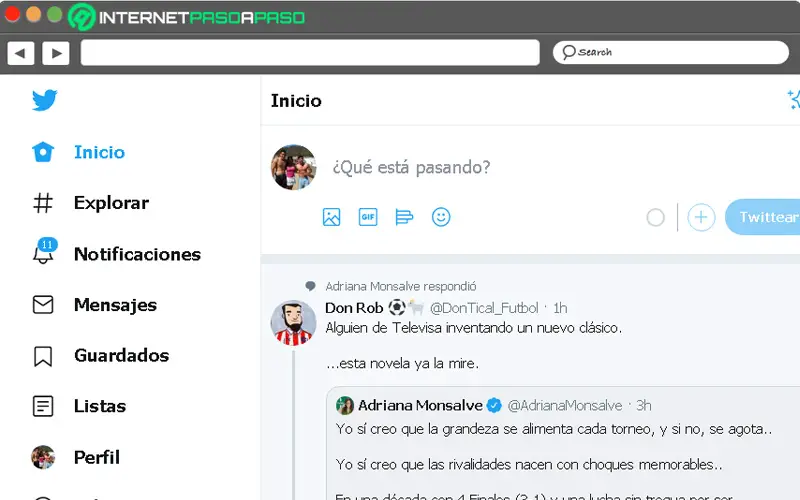Click the bell icon with badge 11
This screenshot has height=500, width=800.
point(44,251)
